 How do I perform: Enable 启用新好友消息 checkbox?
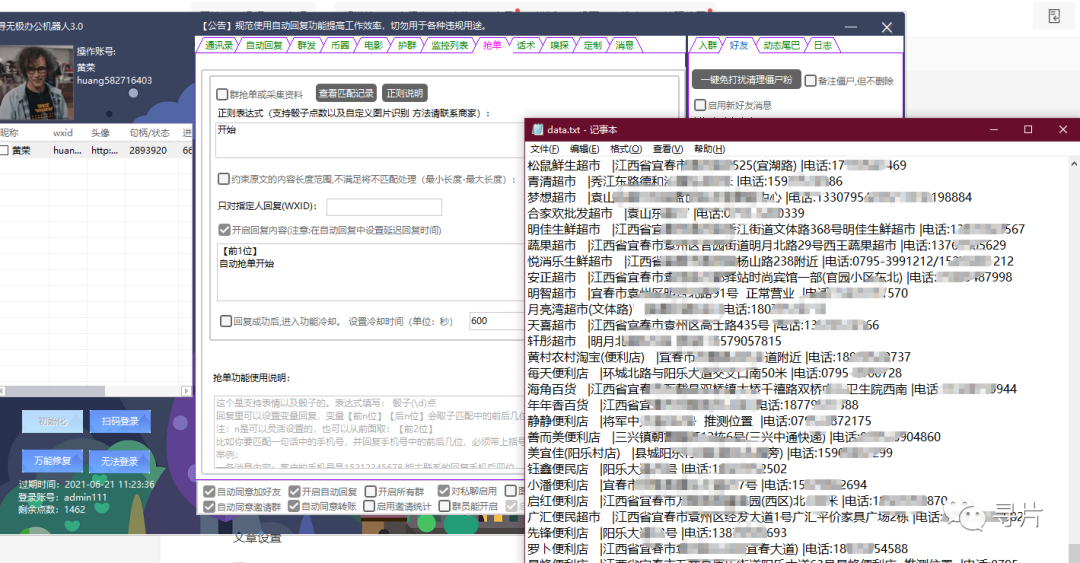(x=700, y=105)
